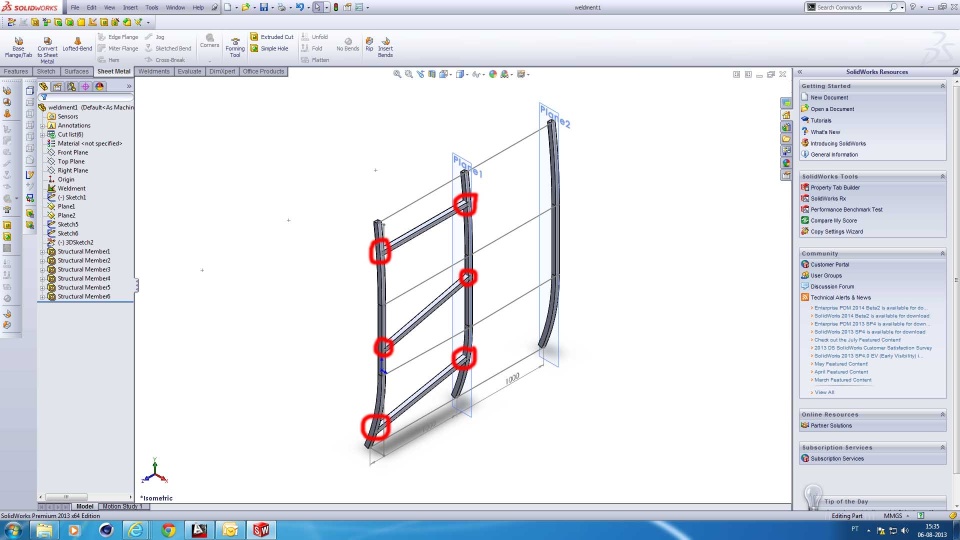This screenshot has height=540, width=960.
Task: Open Appearances tab in task pane
Action: pos(786,163)
